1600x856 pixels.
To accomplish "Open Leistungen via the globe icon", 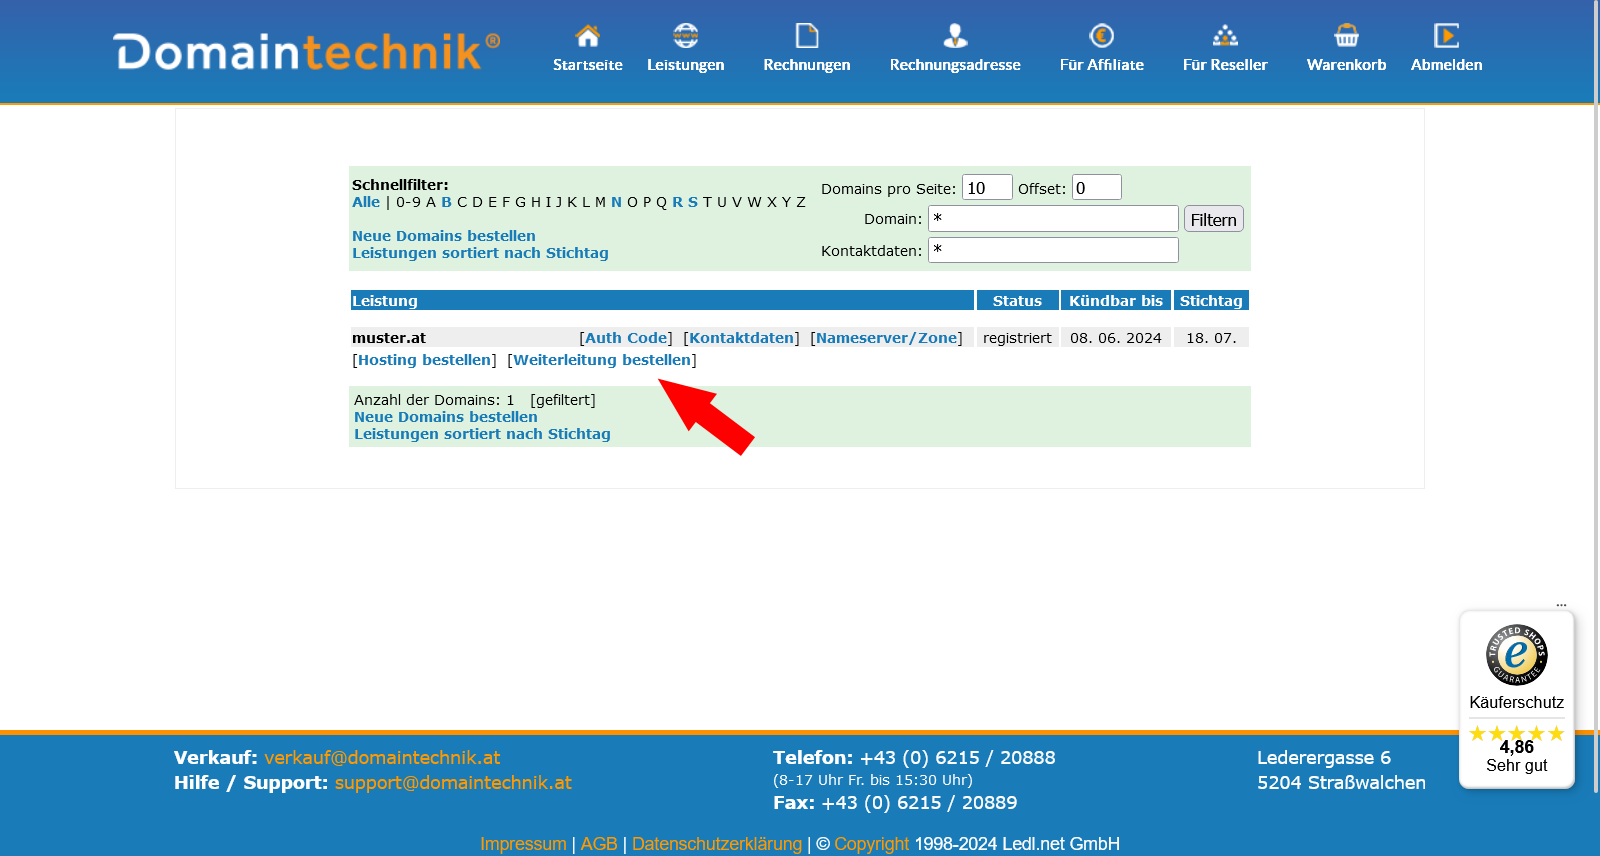I will [685, 36].
